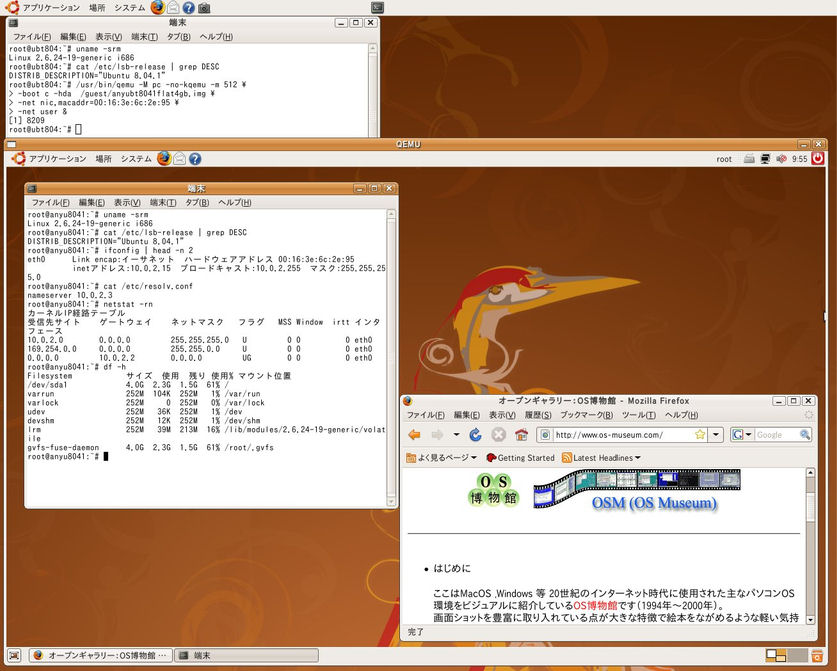Click help icon inside QEMU guest panel
This screenshot has width=837, height=671.
coord(195,159)
